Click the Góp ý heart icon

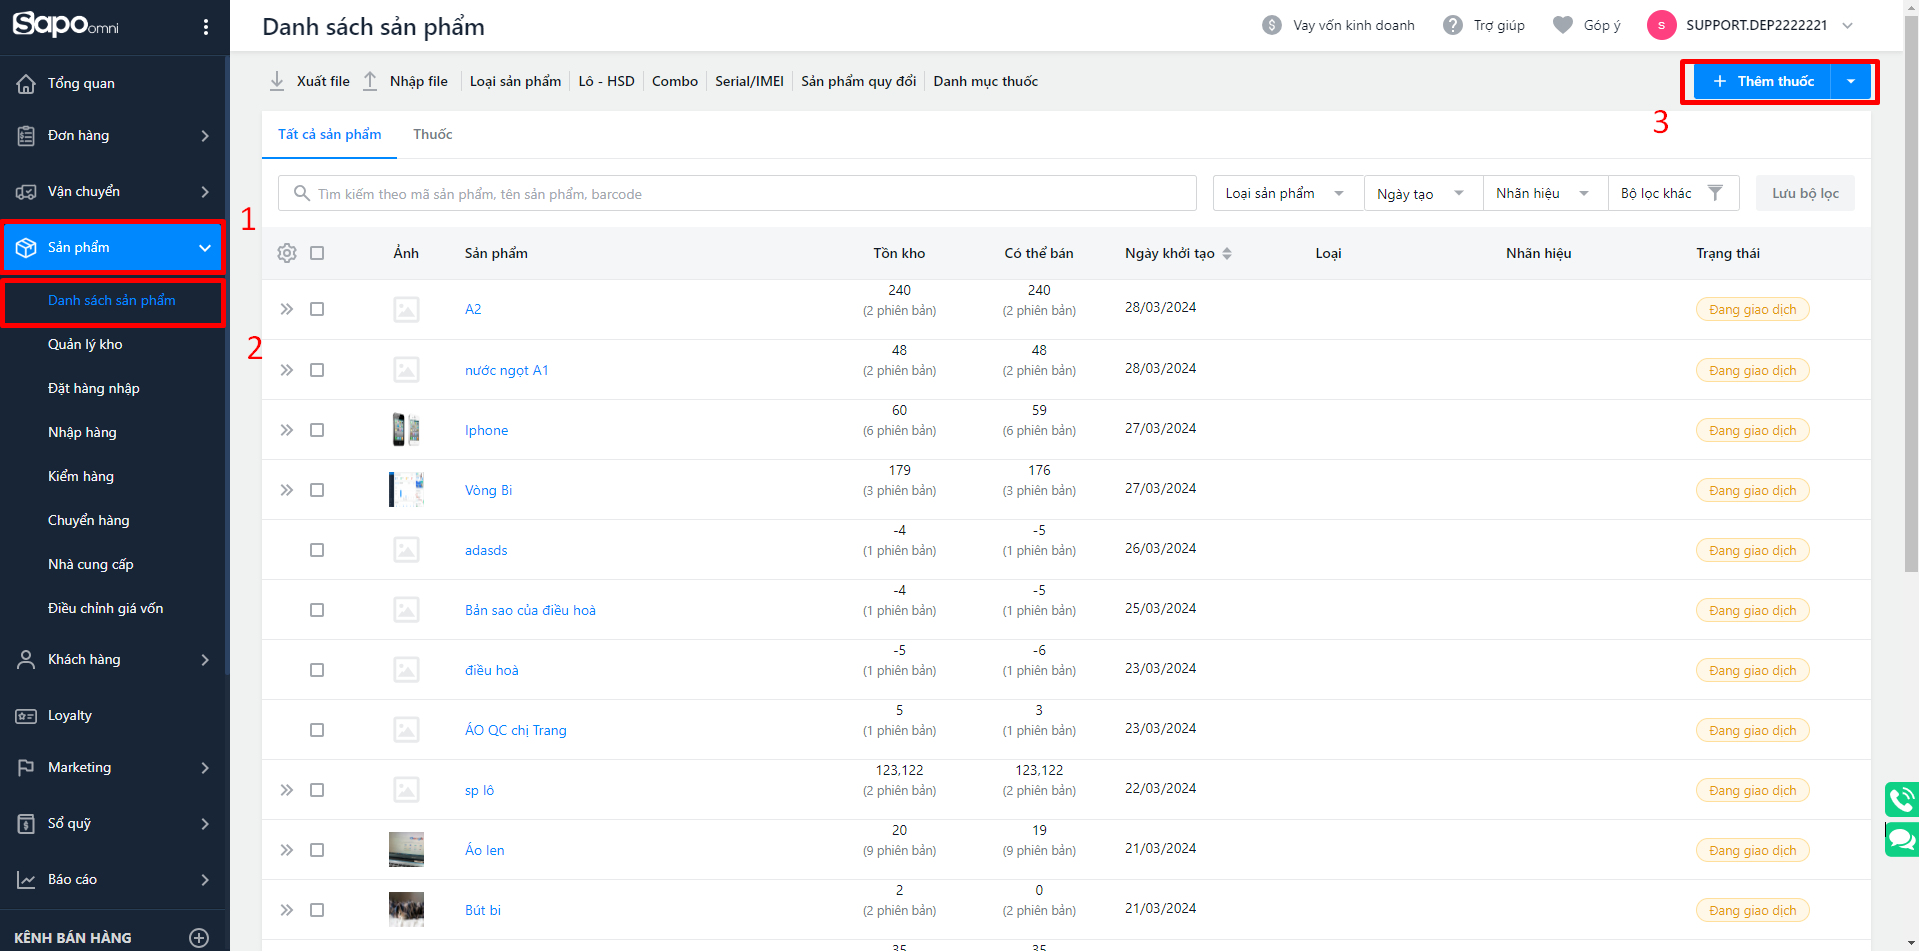[1562, 25]
